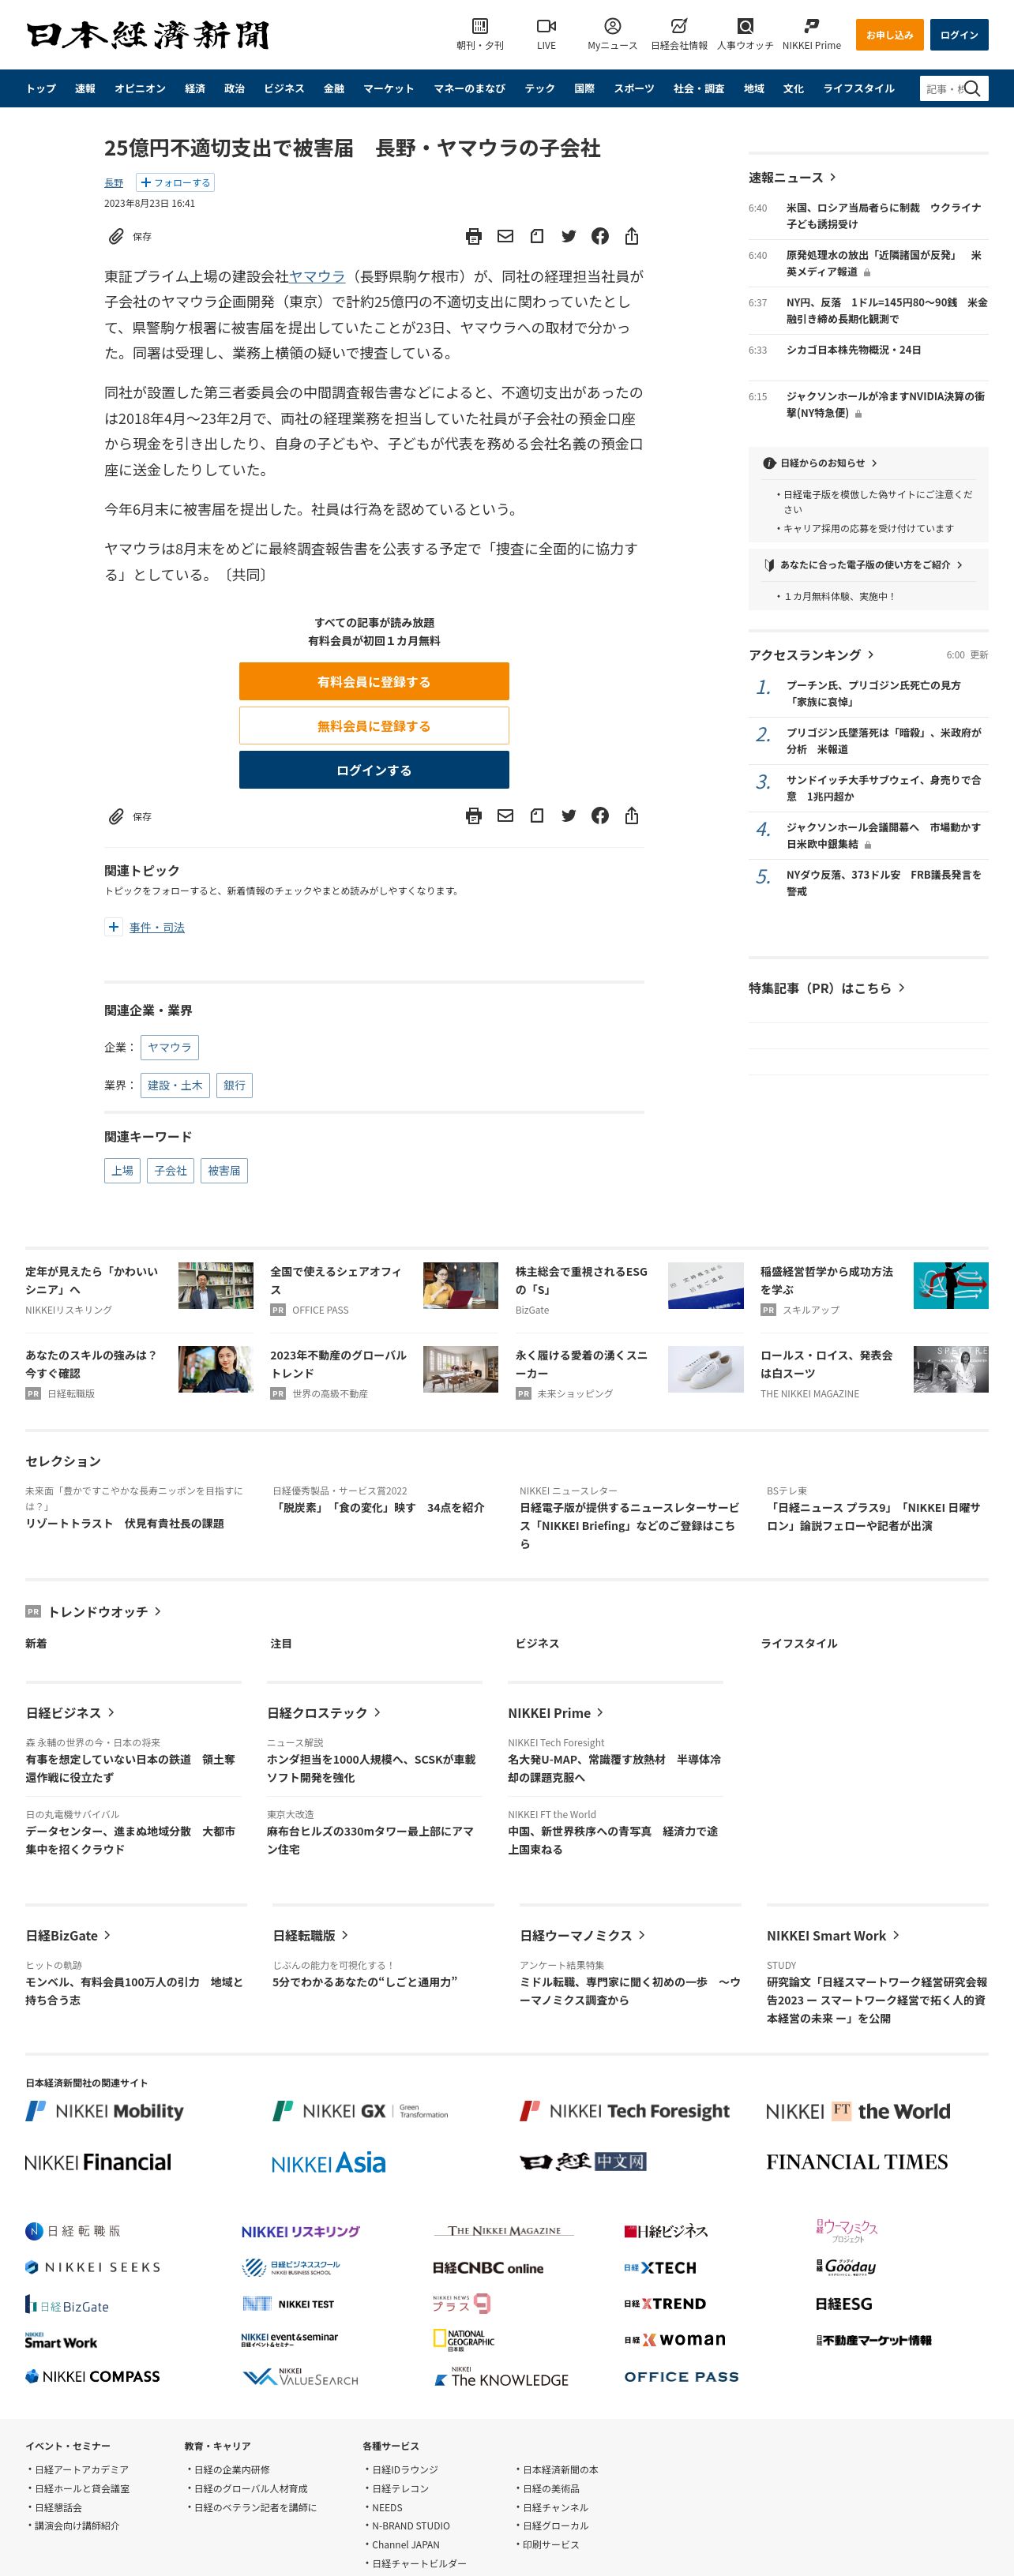1014x2576 pixels.
Task: Select マーケット in navigation bar
Action: [x=388, y=88]
